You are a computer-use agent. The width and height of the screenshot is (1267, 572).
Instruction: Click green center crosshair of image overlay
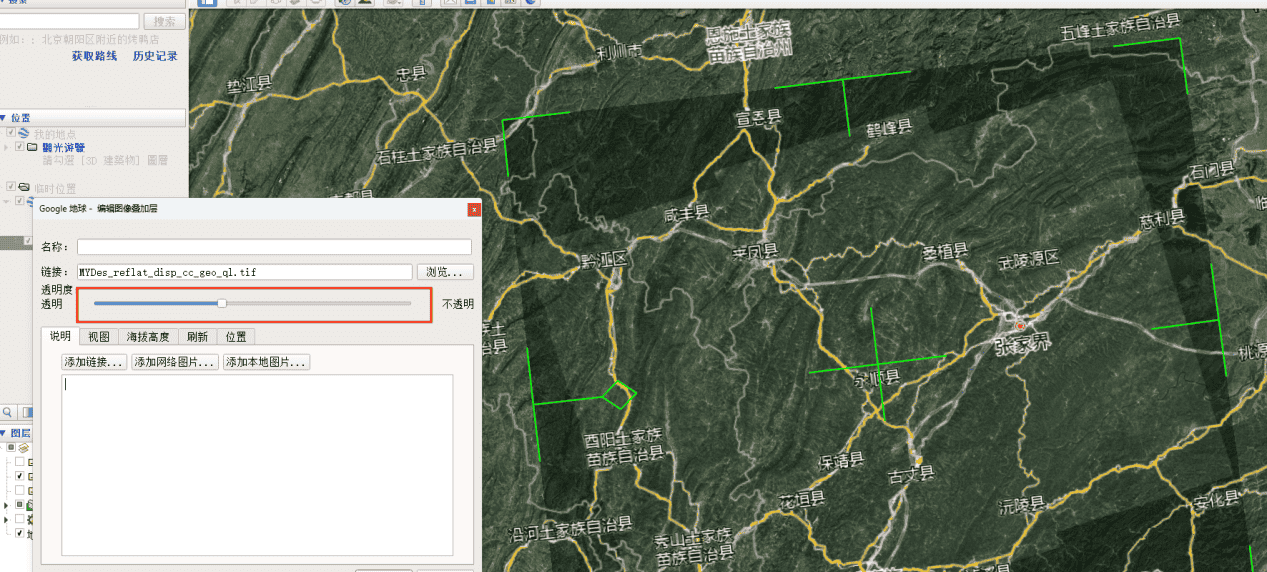[877, 363]
